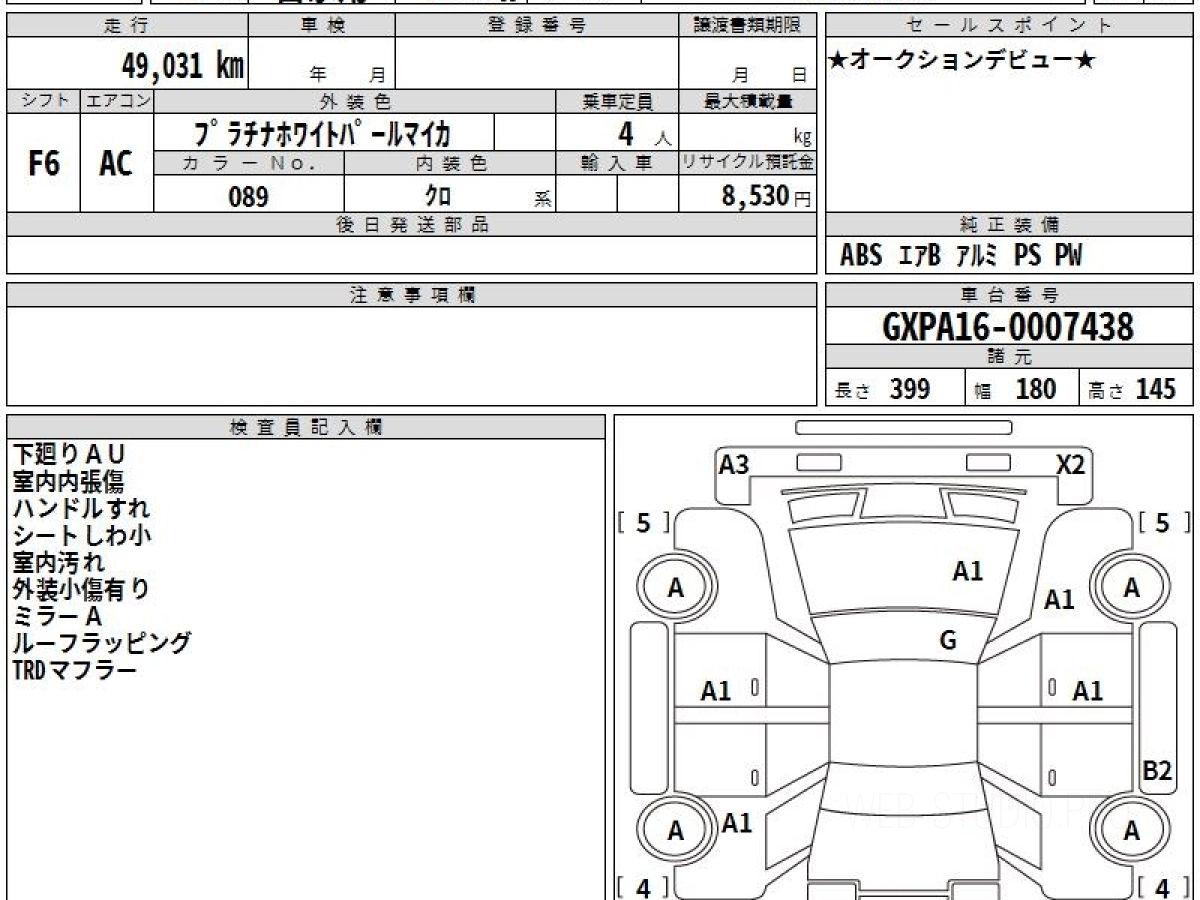Click the air conditioner value AC

point(116,163)
